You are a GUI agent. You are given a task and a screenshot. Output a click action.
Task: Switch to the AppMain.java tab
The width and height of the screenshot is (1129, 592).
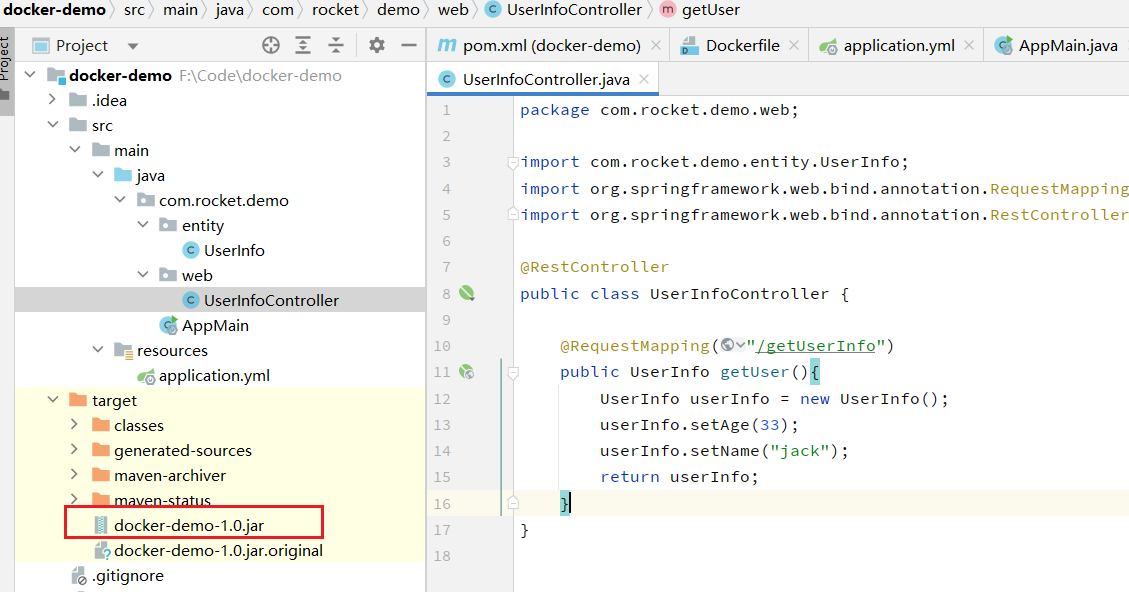(x=1056, y=45)
